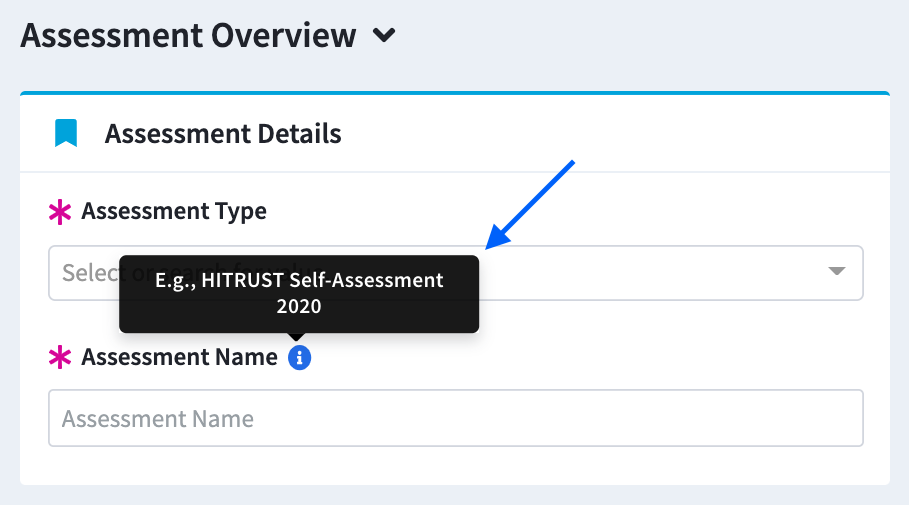This screenshot has width=909, height=505.
Task: Focus the Assessment Name text input
Action: click(456, 418)
